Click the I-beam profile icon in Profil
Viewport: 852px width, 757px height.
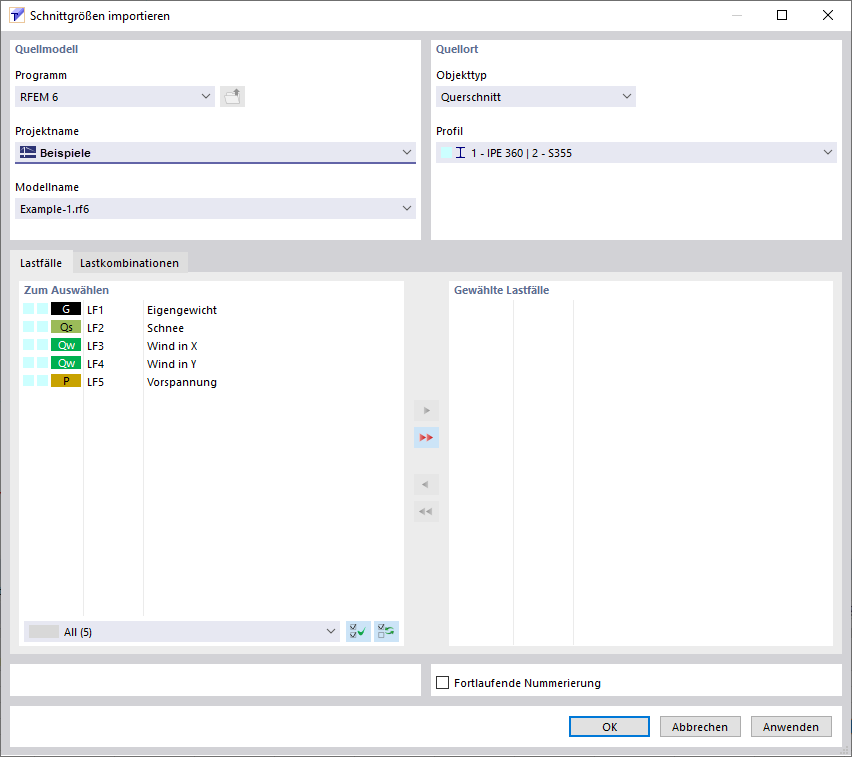(460, 153)
